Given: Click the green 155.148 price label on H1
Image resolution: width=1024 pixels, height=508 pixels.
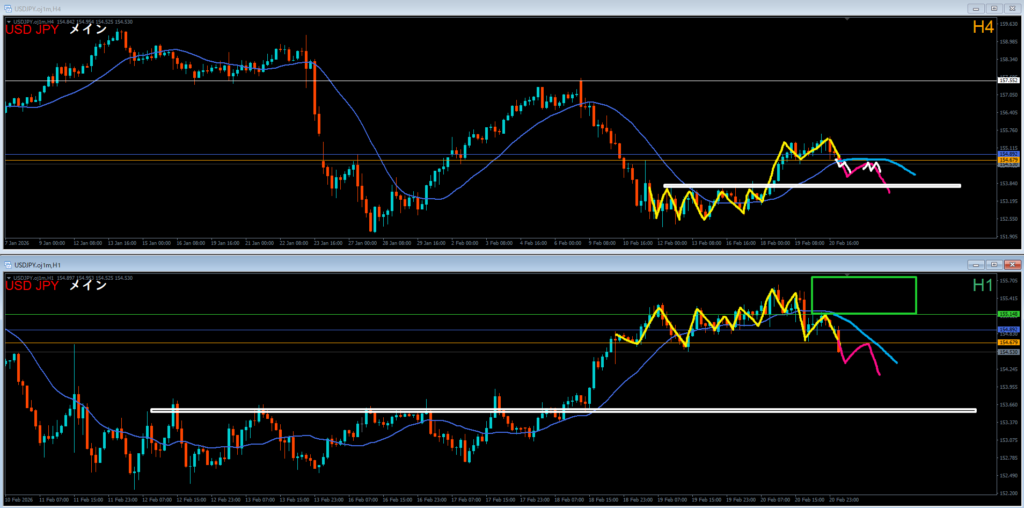Looking at the screenshot, I should tap(1008, 315).
